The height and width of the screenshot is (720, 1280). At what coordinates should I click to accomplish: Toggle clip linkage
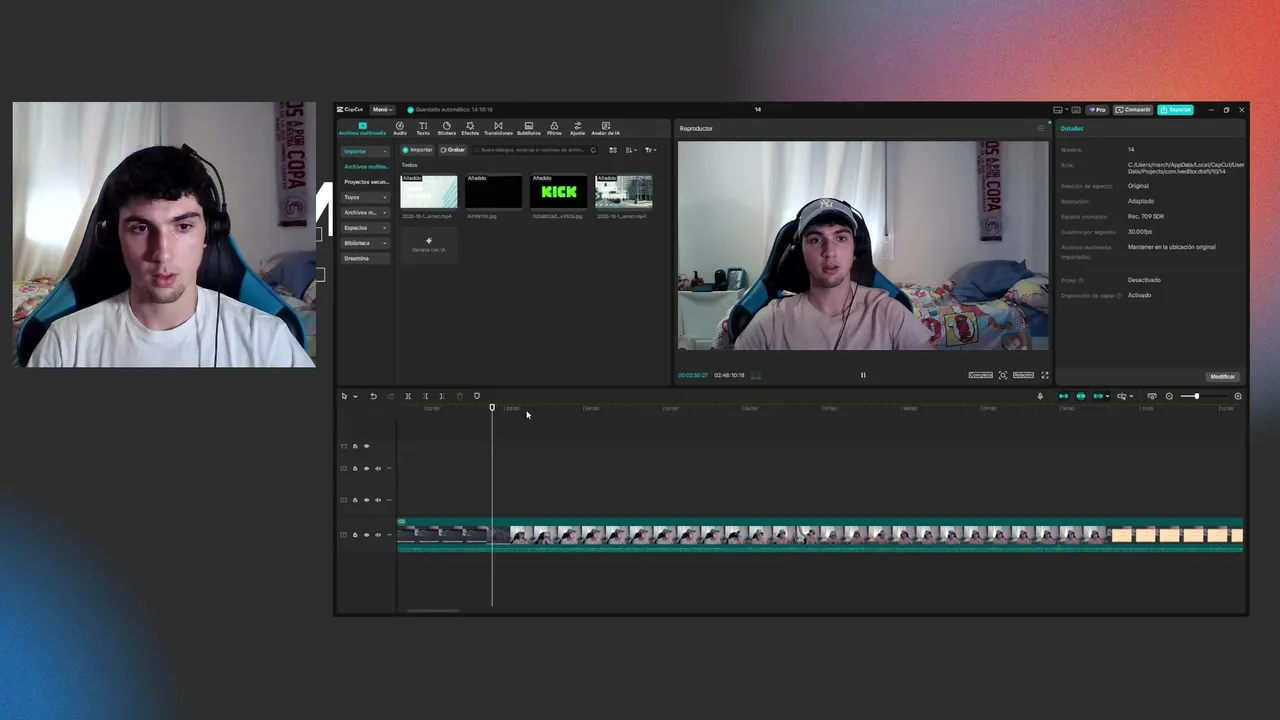point(1097,396)
